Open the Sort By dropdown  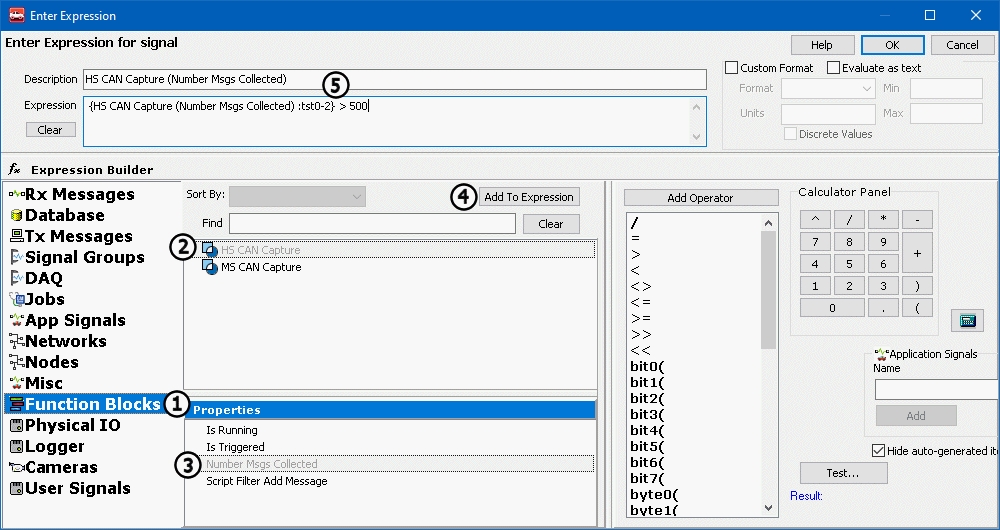click(x=297, y=197)
